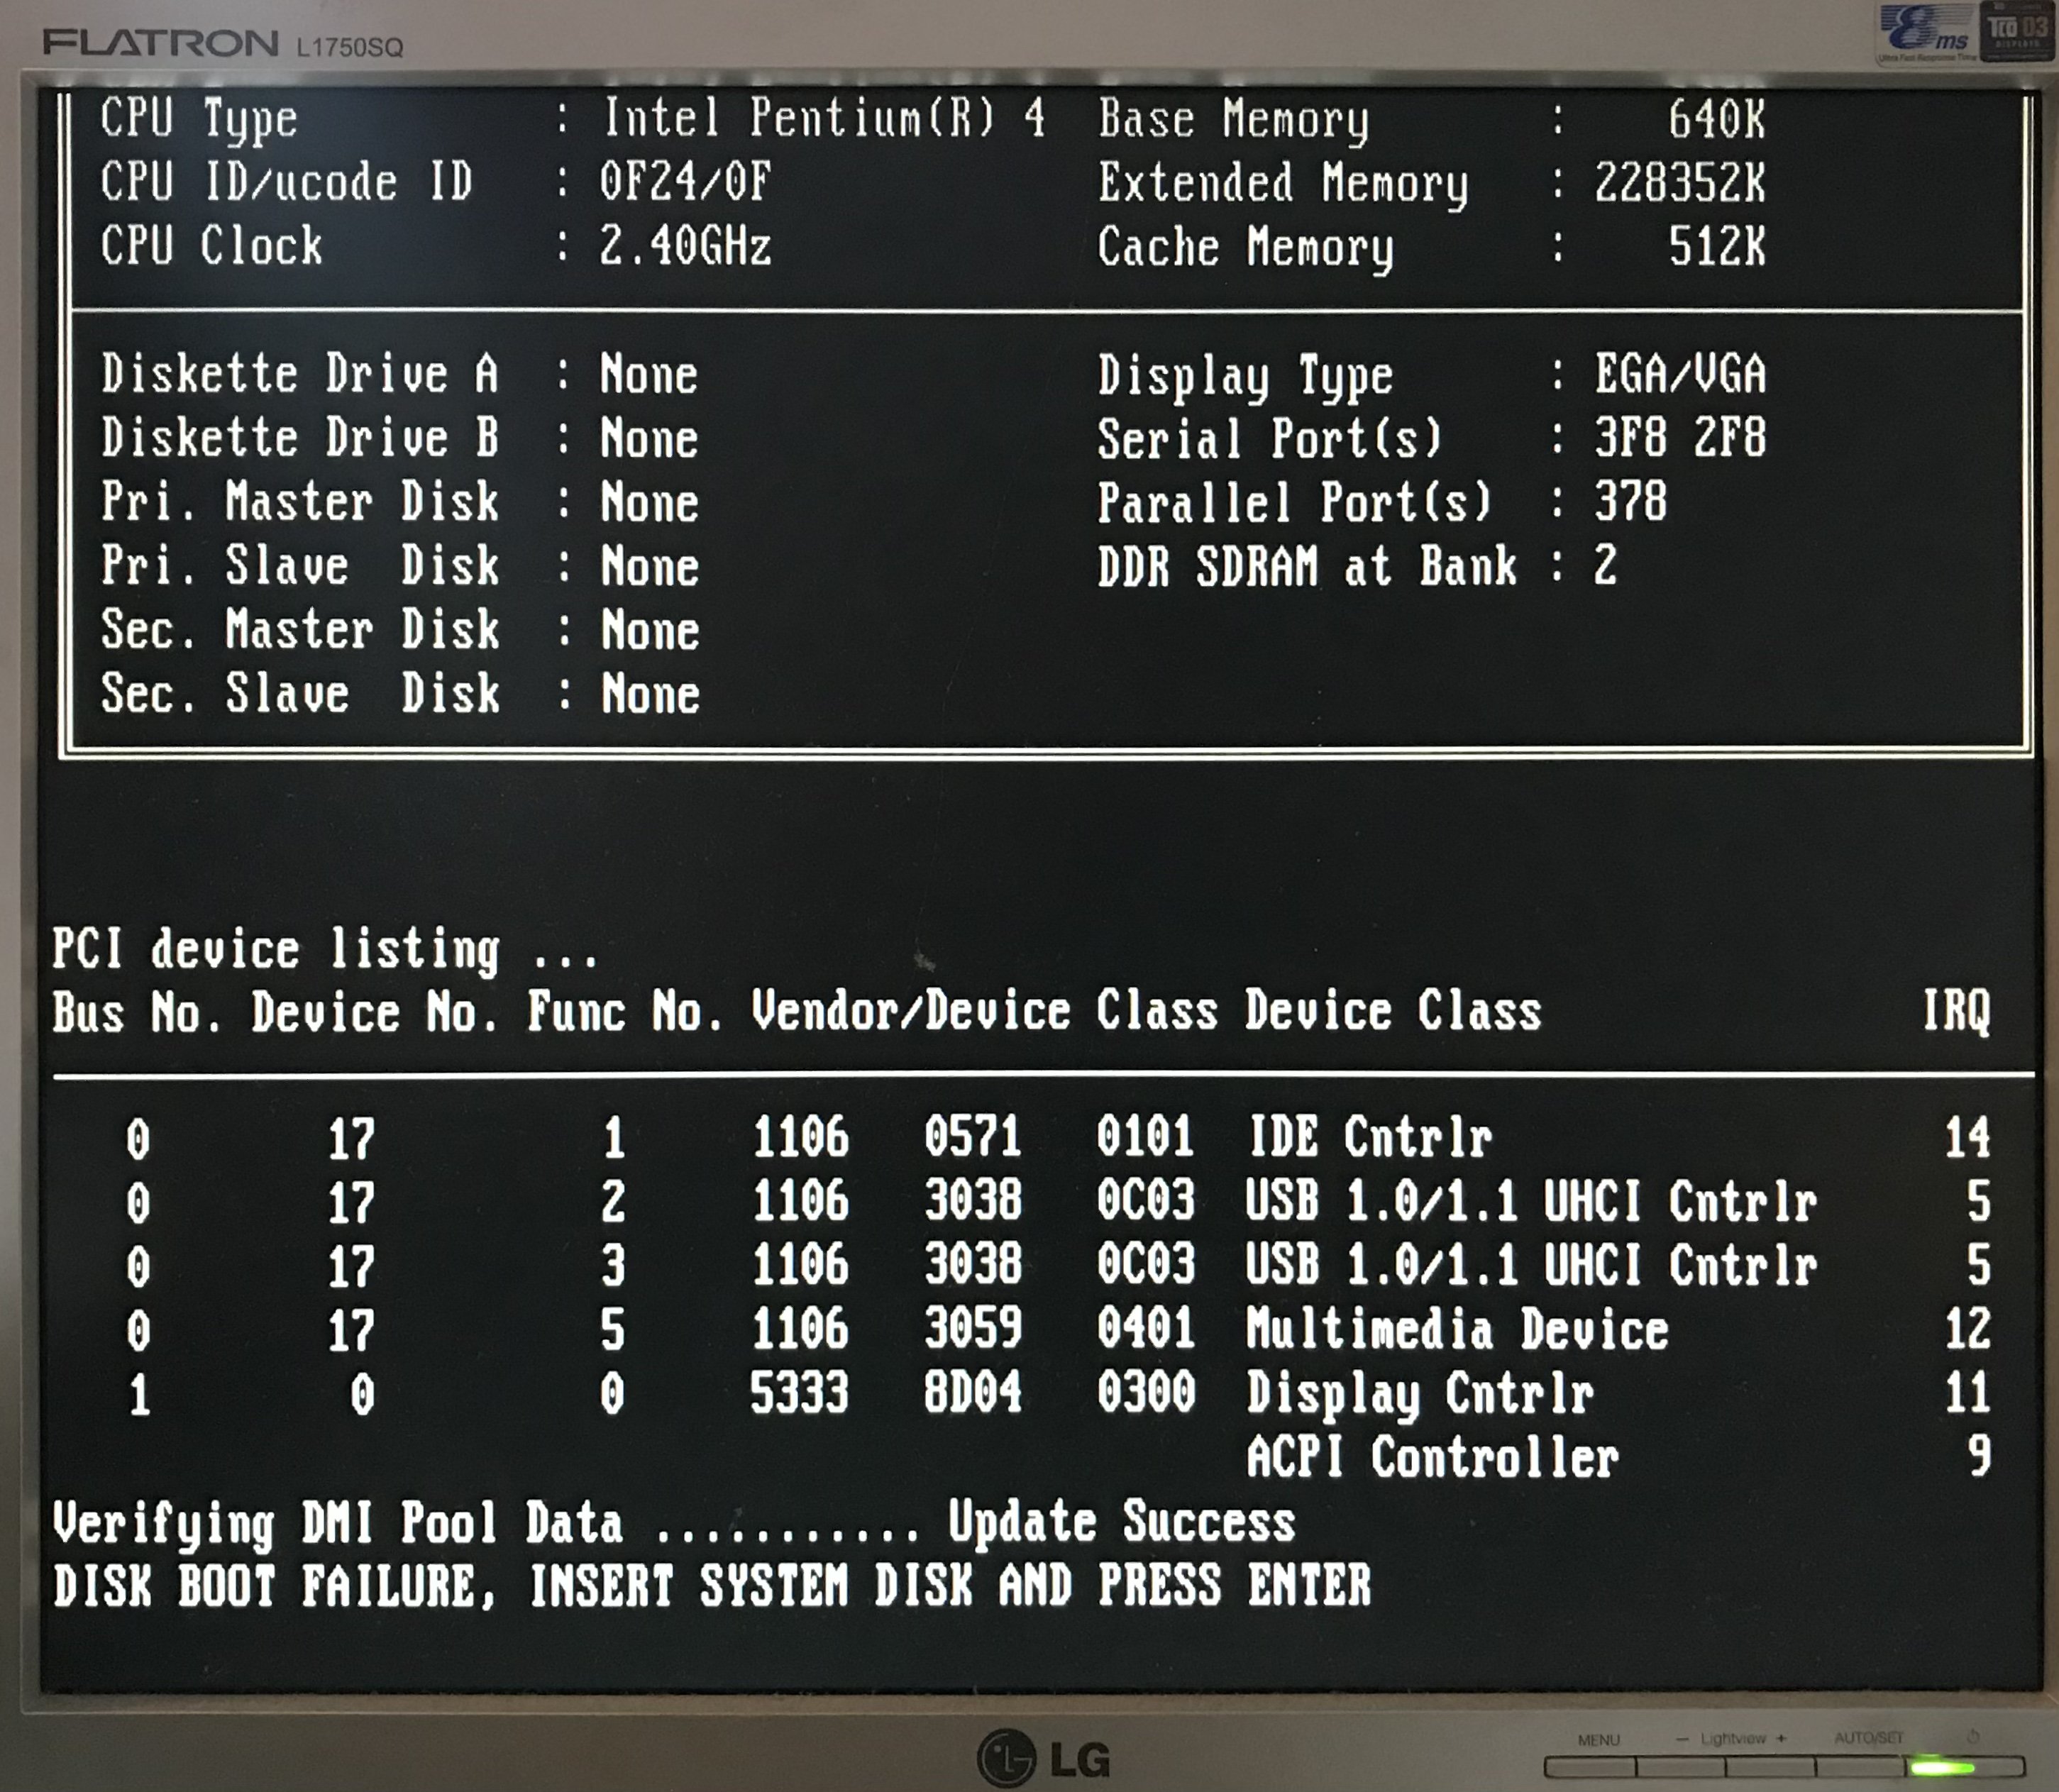
Task: Click the FLATRON brand logo
Action: click(161, 43)
